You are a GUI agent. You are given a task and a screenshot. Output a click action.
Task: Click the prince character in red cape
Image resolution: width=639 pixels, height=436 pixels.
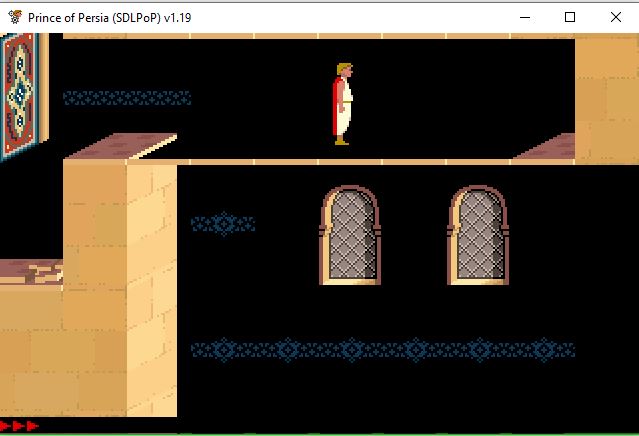[x=342, y=104]
